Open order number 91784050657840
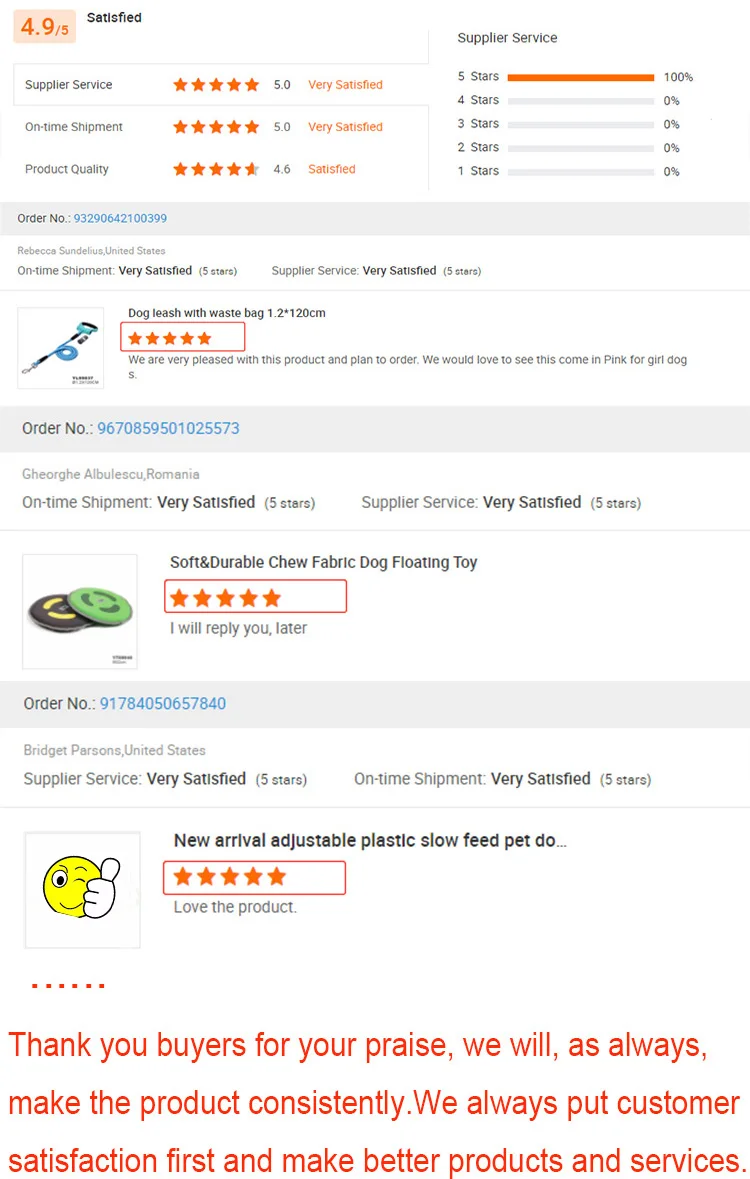This screenshot has width=750, height=1179. pos(163,703)
